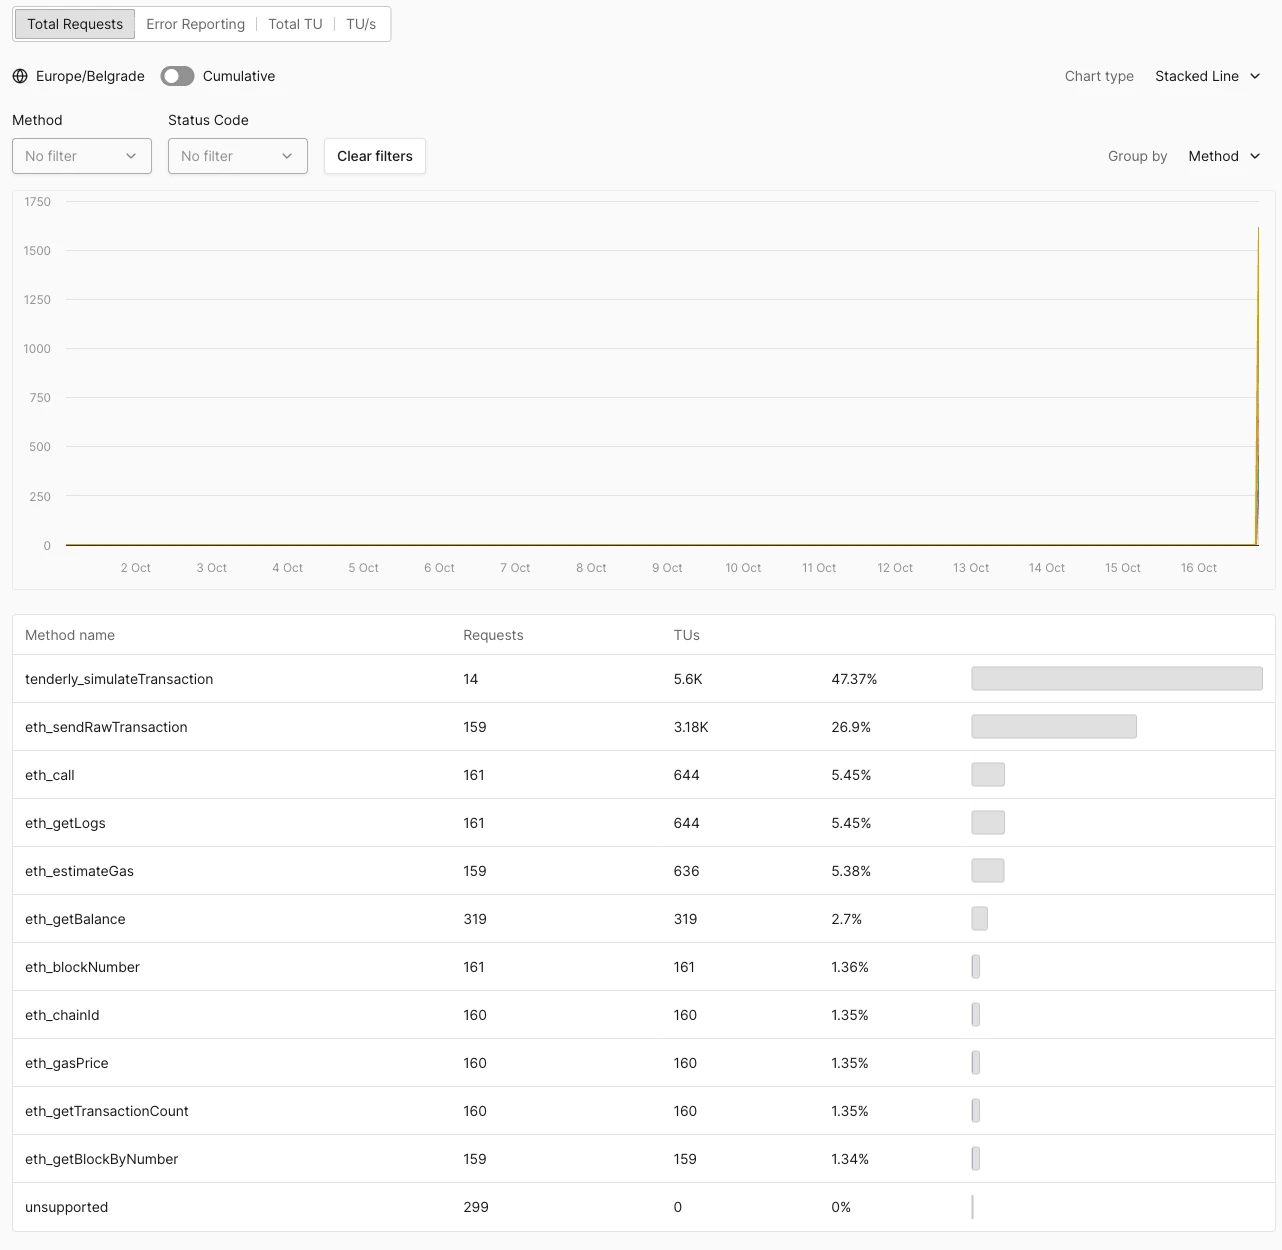Click the 26.9% value for eth_sendRawTransaction
Image resolution: width=1282 pixels, height=1250 pixels.
(x=851, y=727)
